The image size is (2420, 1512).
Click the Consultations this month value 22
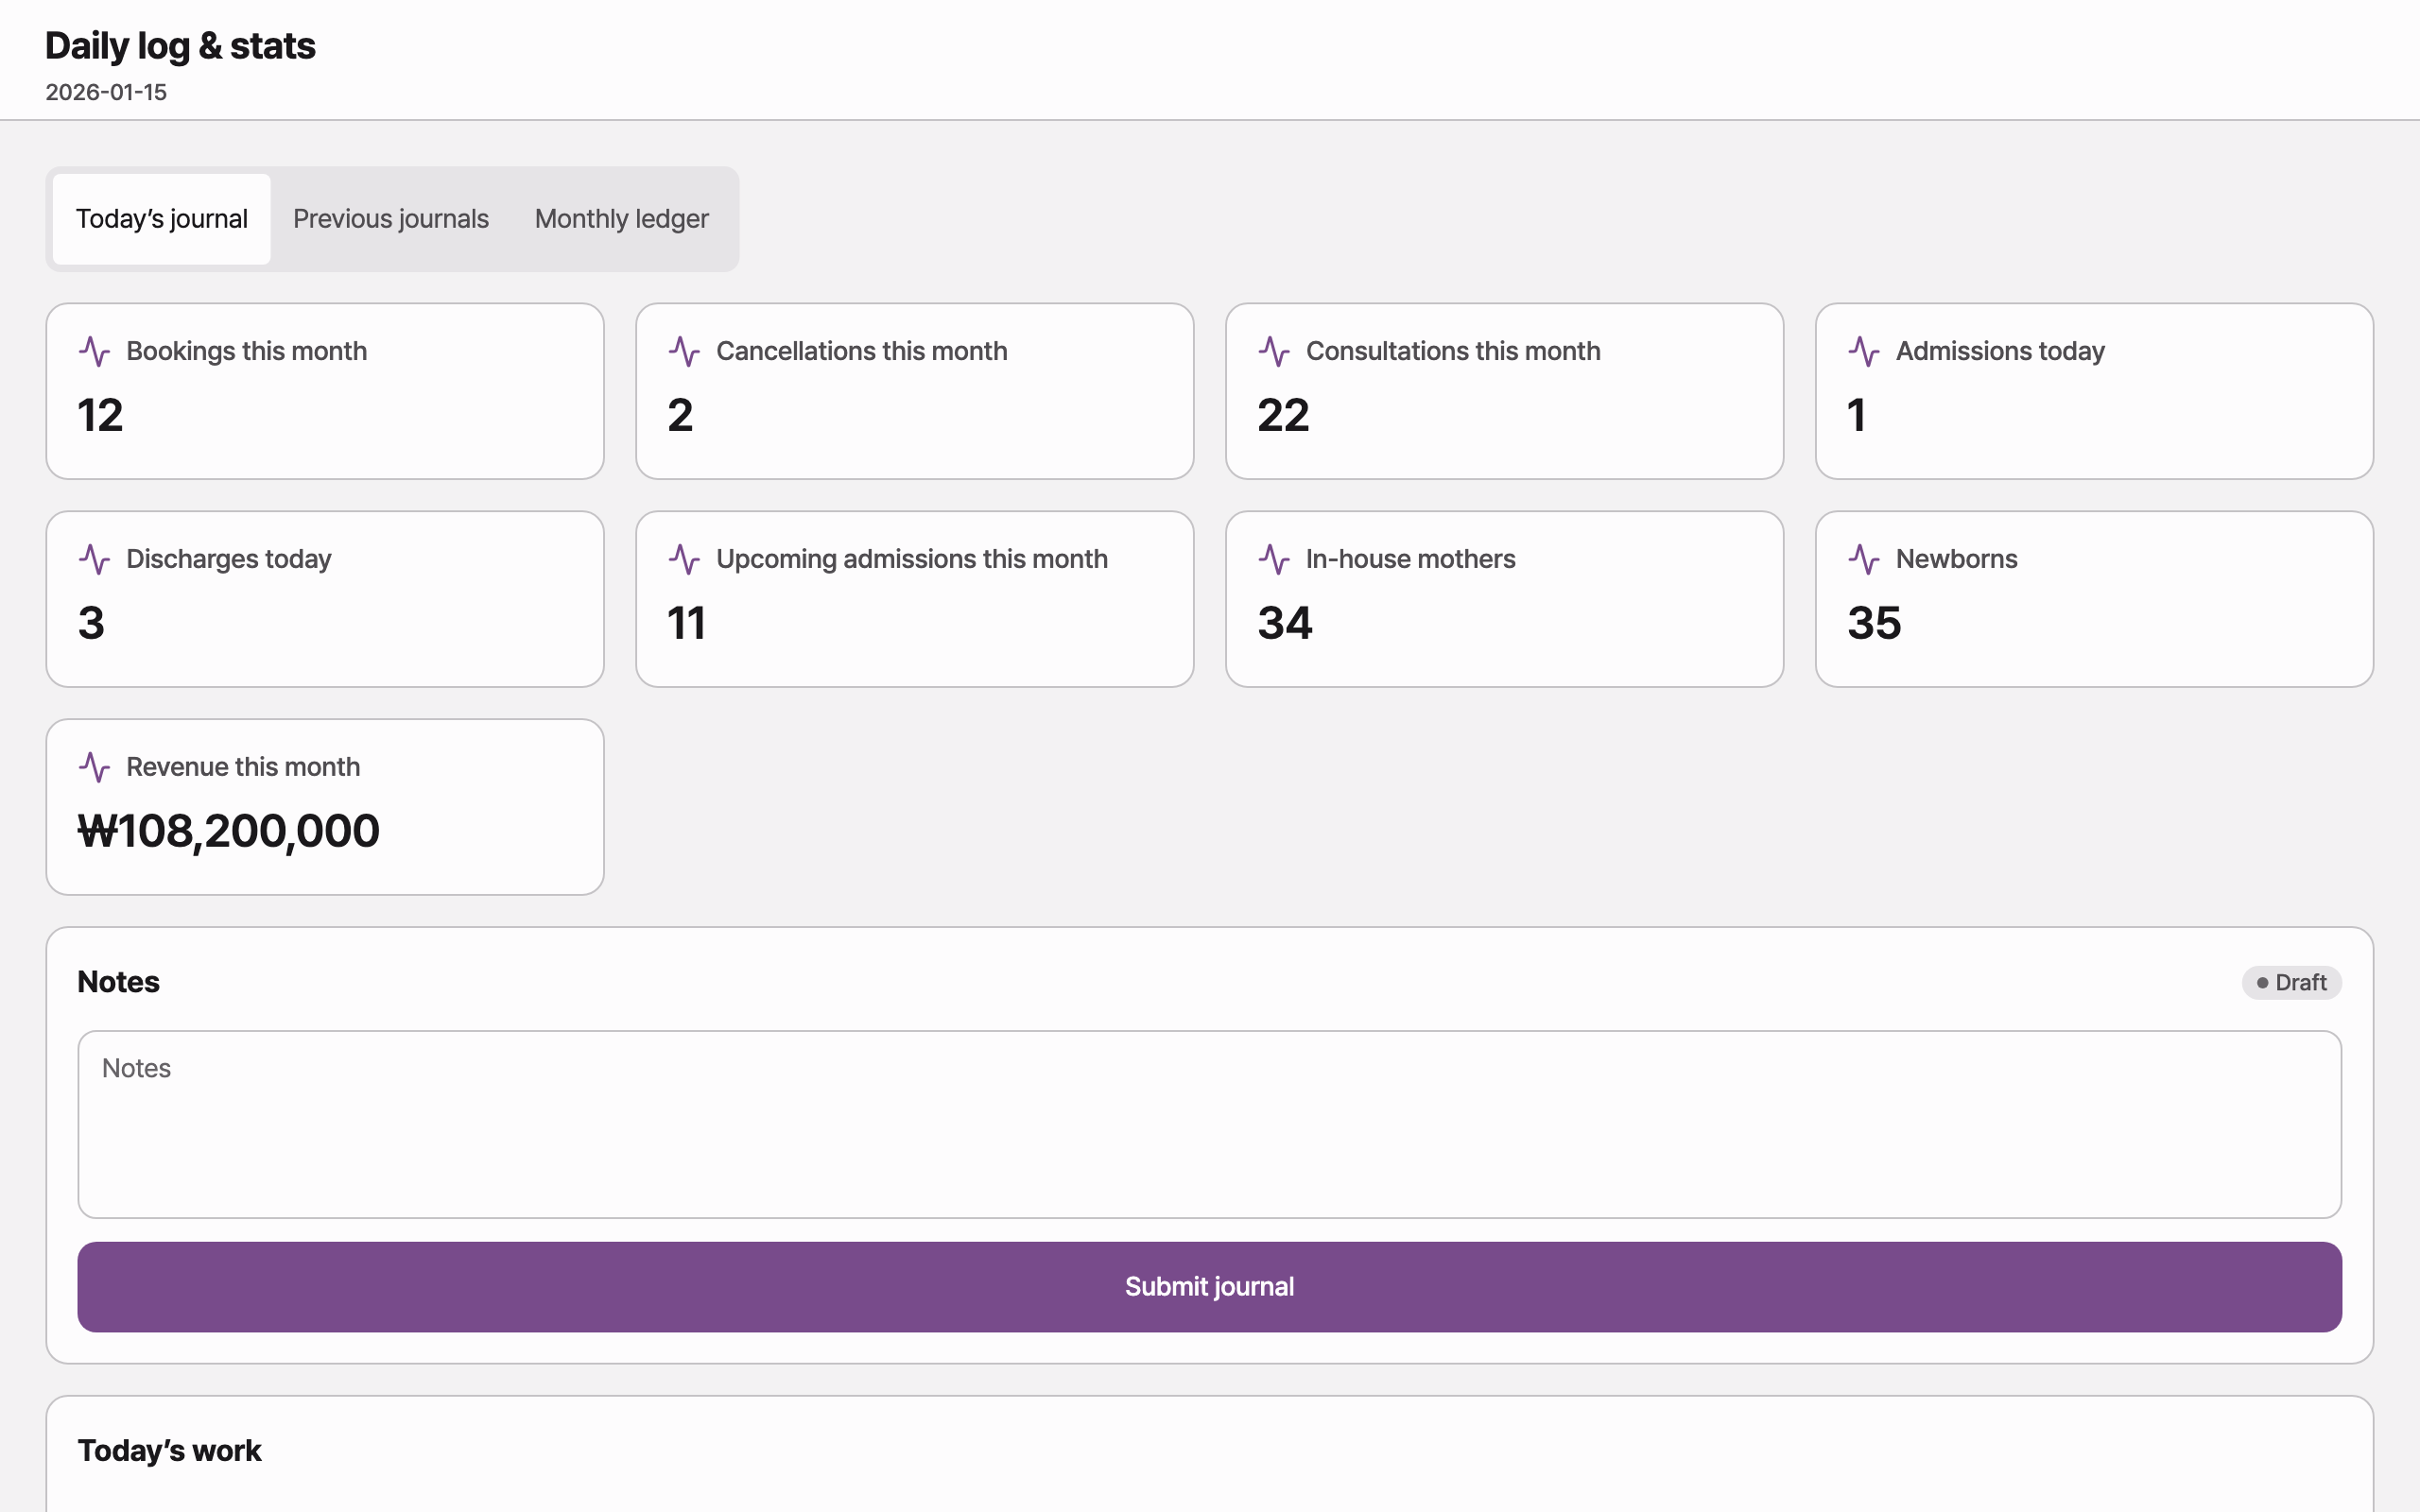pos(1283,415)
